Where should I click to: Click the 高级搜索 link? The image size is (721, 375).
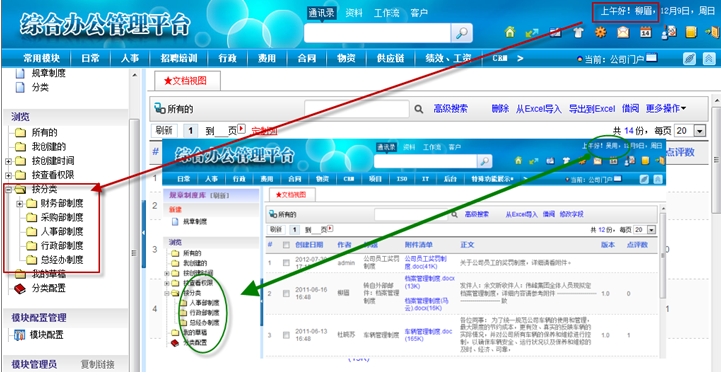tap(451, 109)
